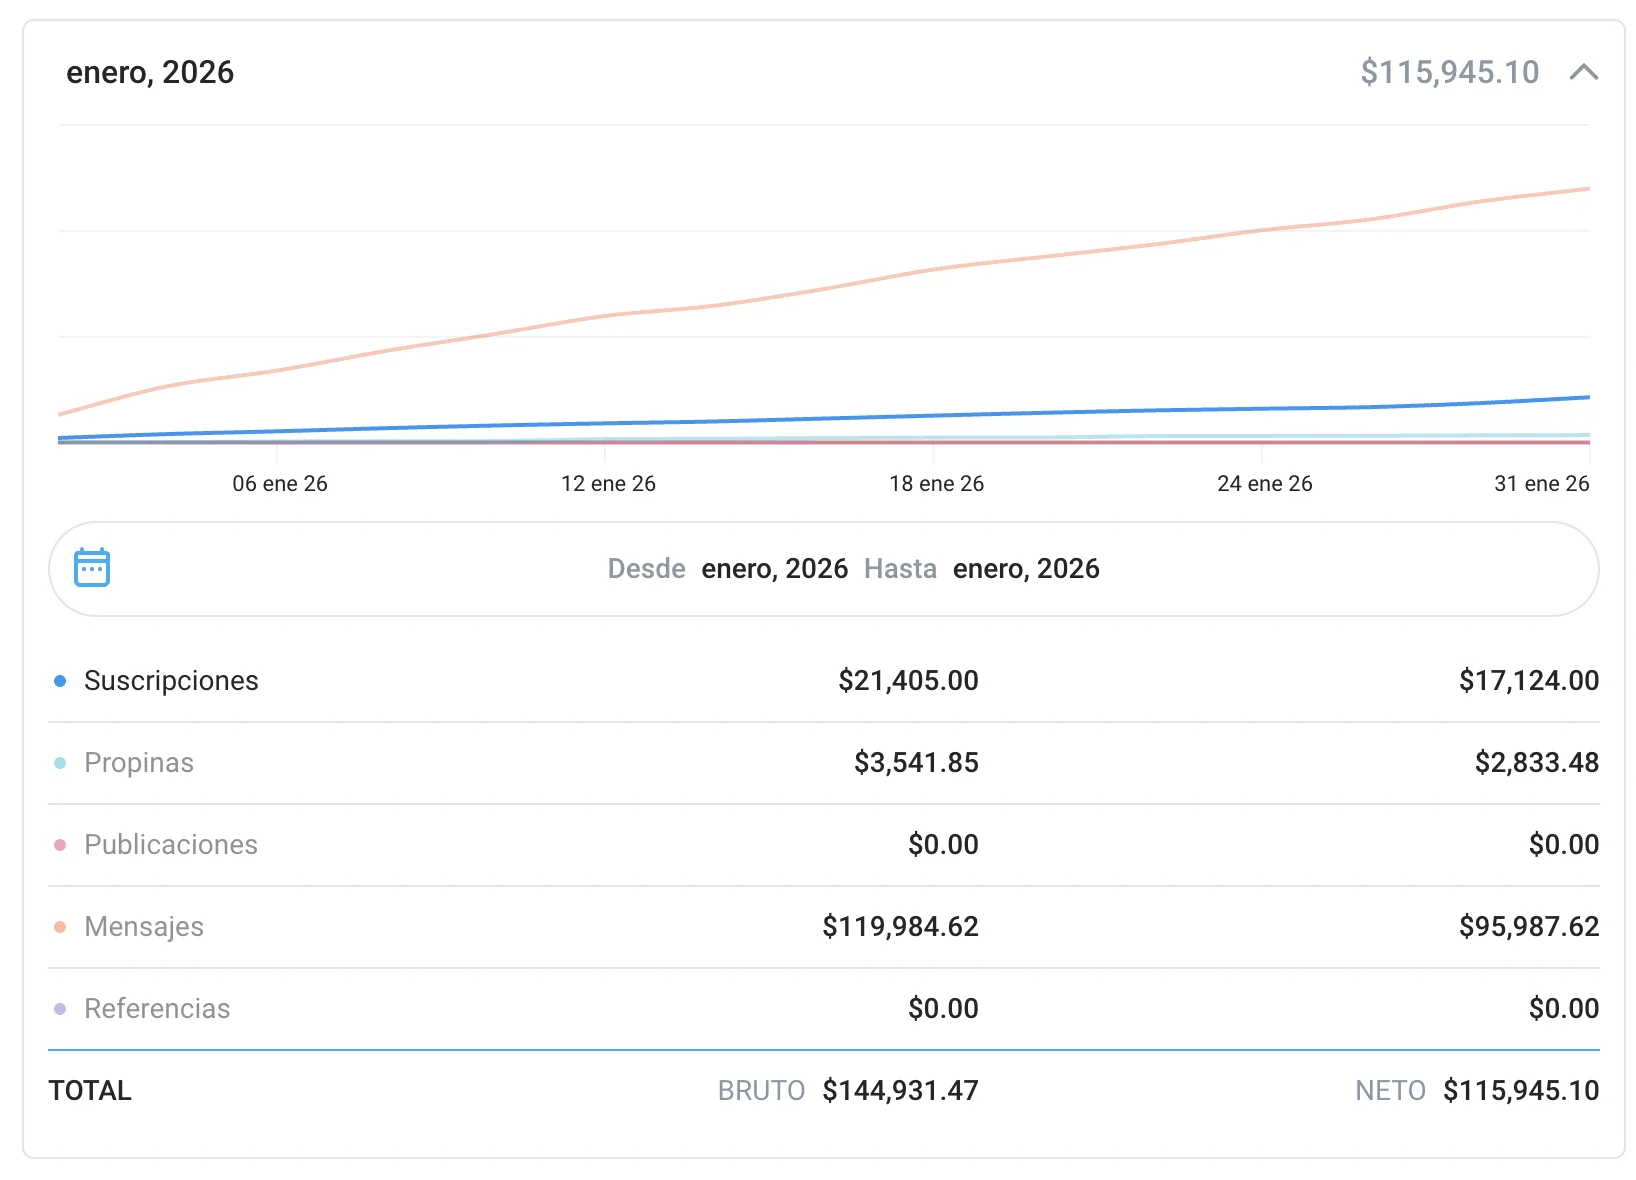This screenshot has height=1180, width=1636.
Task: Collapse the enero, 2026 earnings panel chevron
Action: [1584, 72]
